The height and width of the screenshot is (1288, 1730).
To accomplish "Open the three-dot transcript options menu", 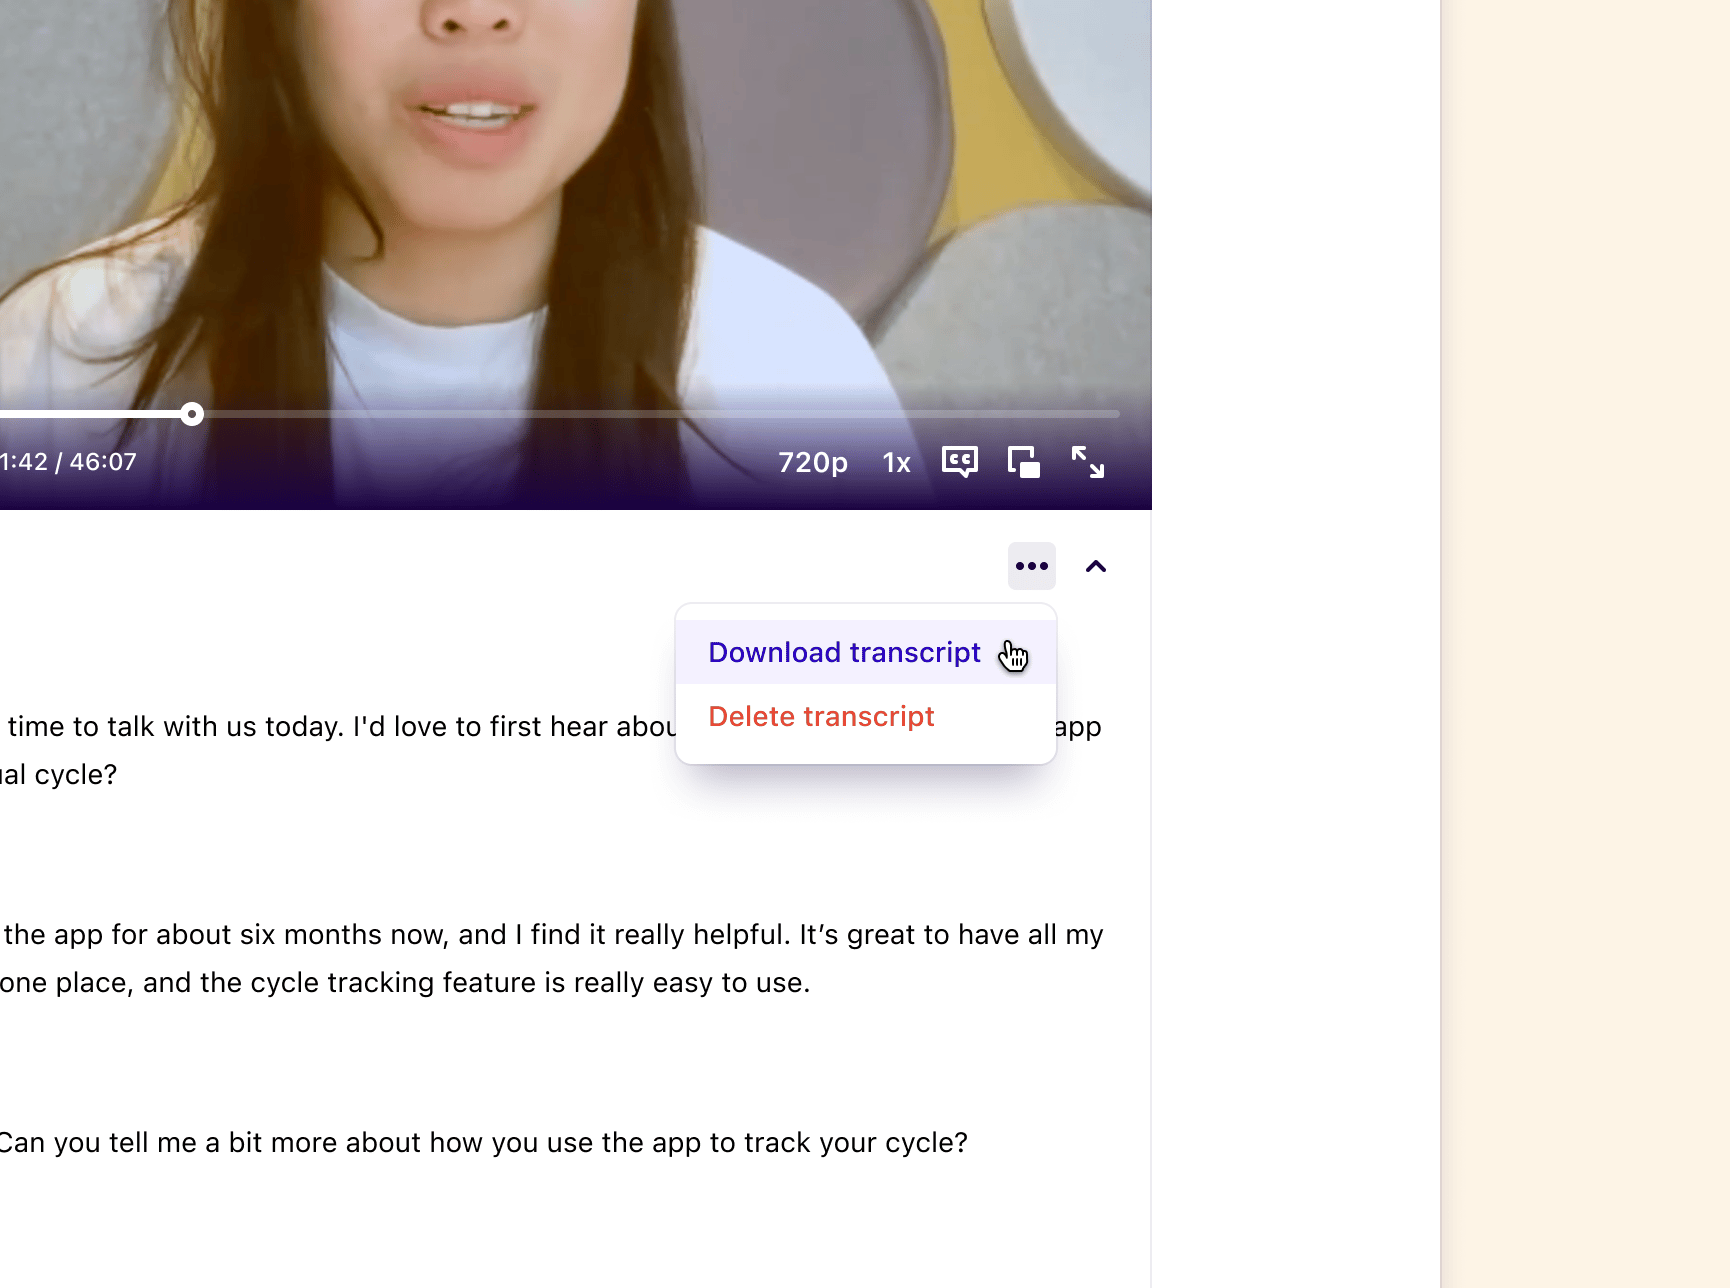I will [x=1032, y=566].
